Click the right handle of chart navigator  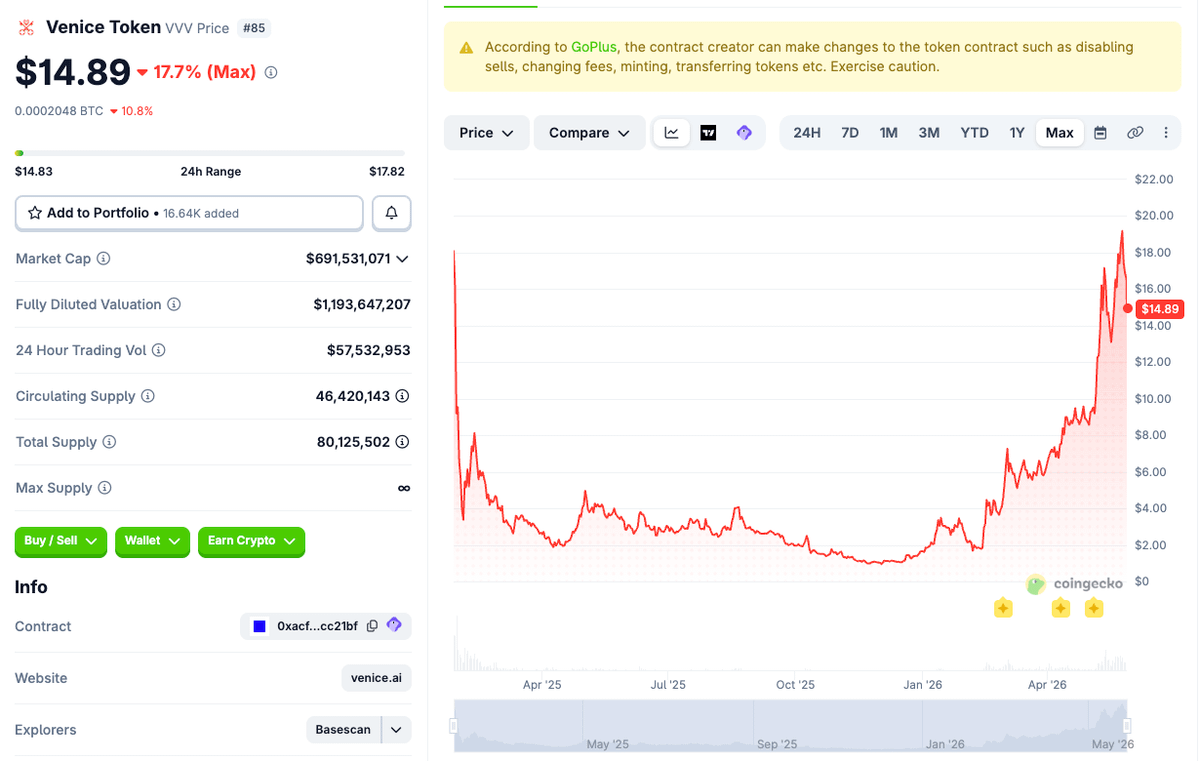[1127, 726]
